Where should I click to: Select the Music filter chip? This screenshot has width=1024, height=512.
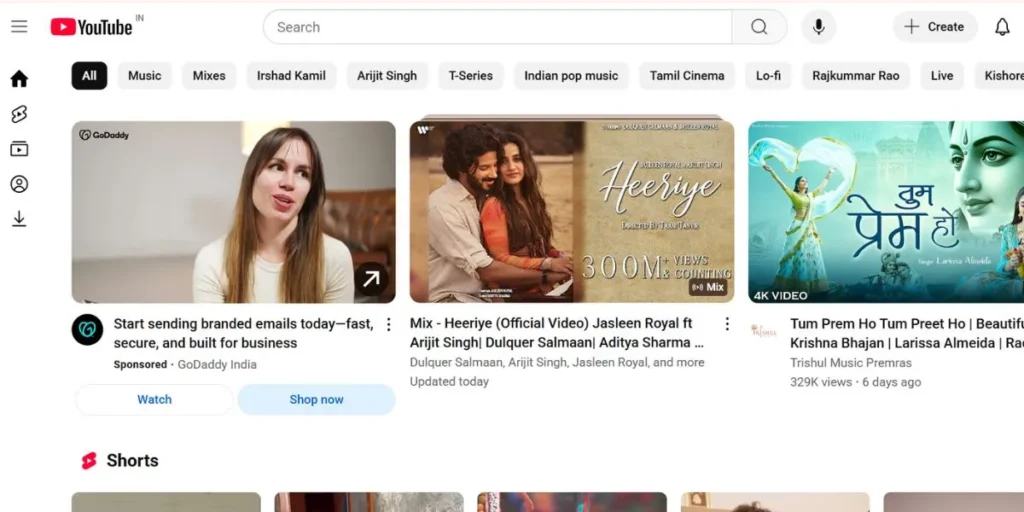[144, 76]
